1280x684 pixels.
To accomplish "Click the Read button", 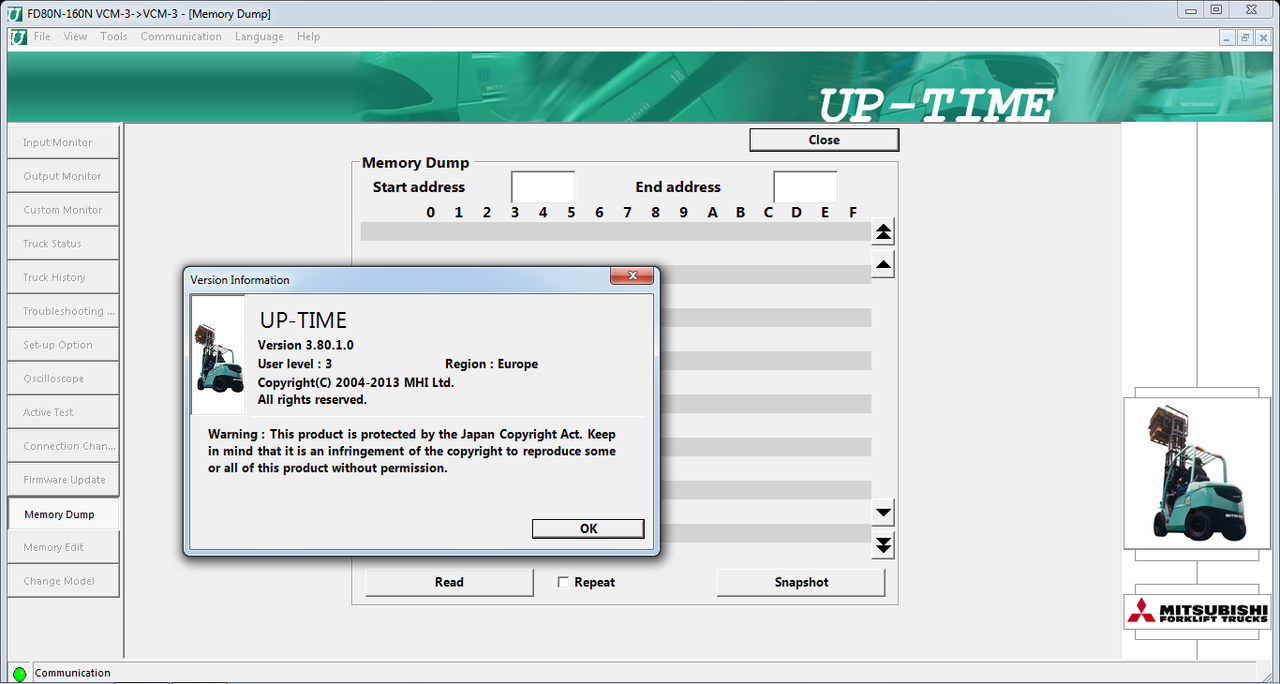I will click(449, 582).
